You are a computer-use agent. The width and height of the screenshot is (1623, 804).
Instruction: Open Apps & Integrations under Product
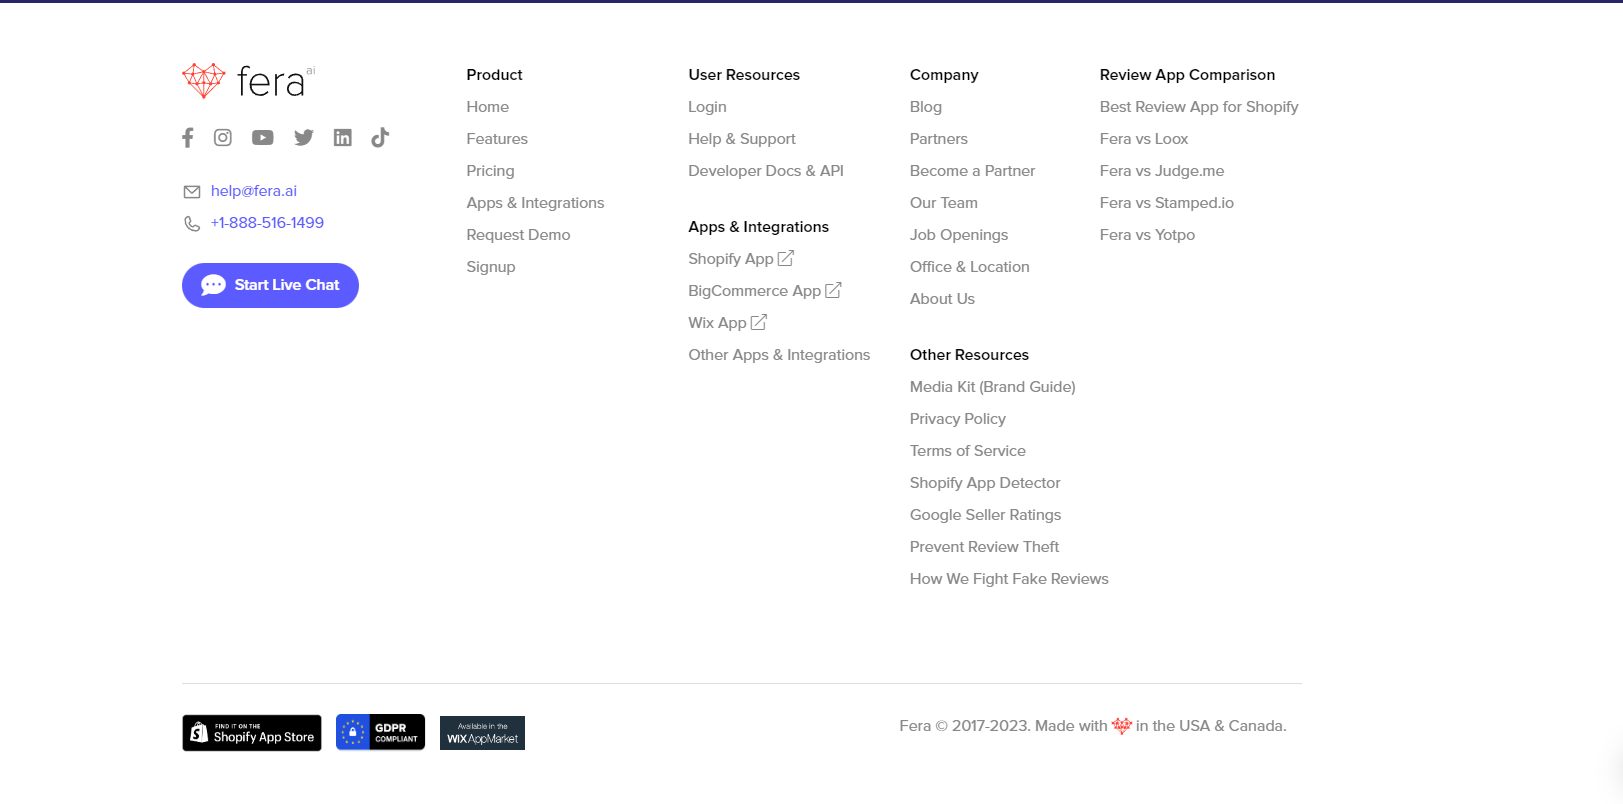535,203
